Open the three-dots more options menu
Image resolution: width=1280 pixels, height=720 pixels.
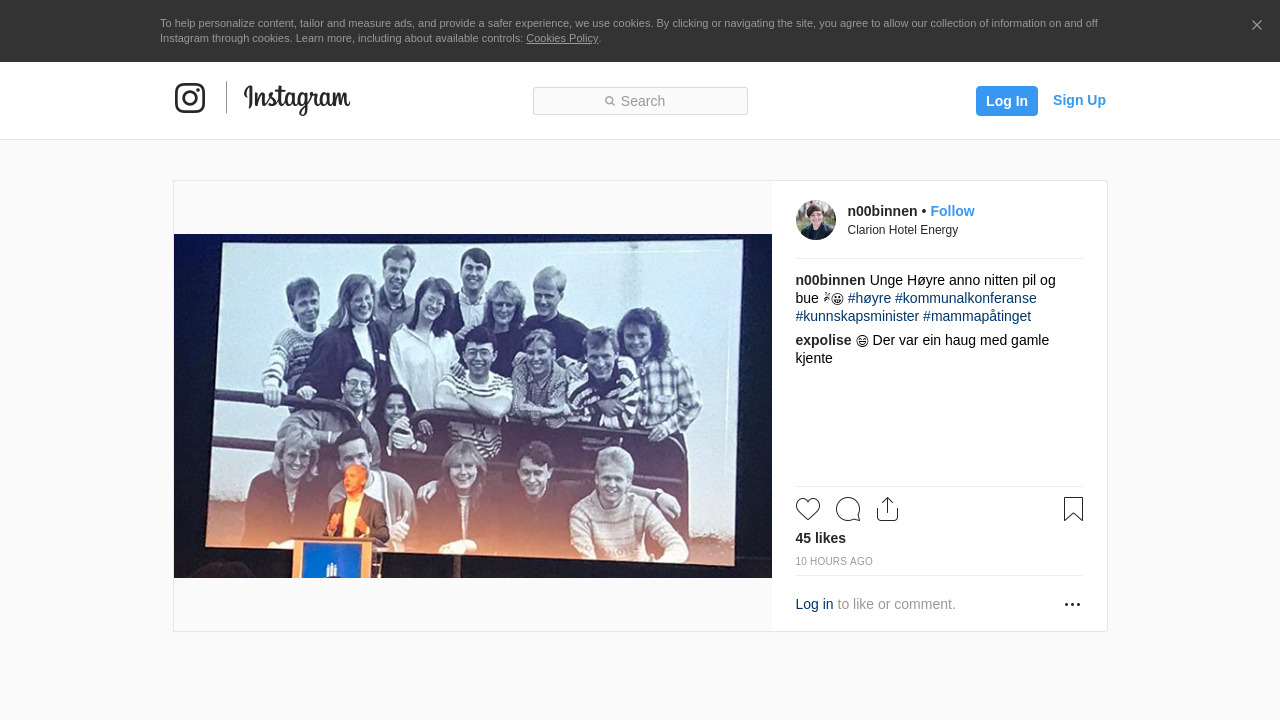click(x=1072, y=604)
